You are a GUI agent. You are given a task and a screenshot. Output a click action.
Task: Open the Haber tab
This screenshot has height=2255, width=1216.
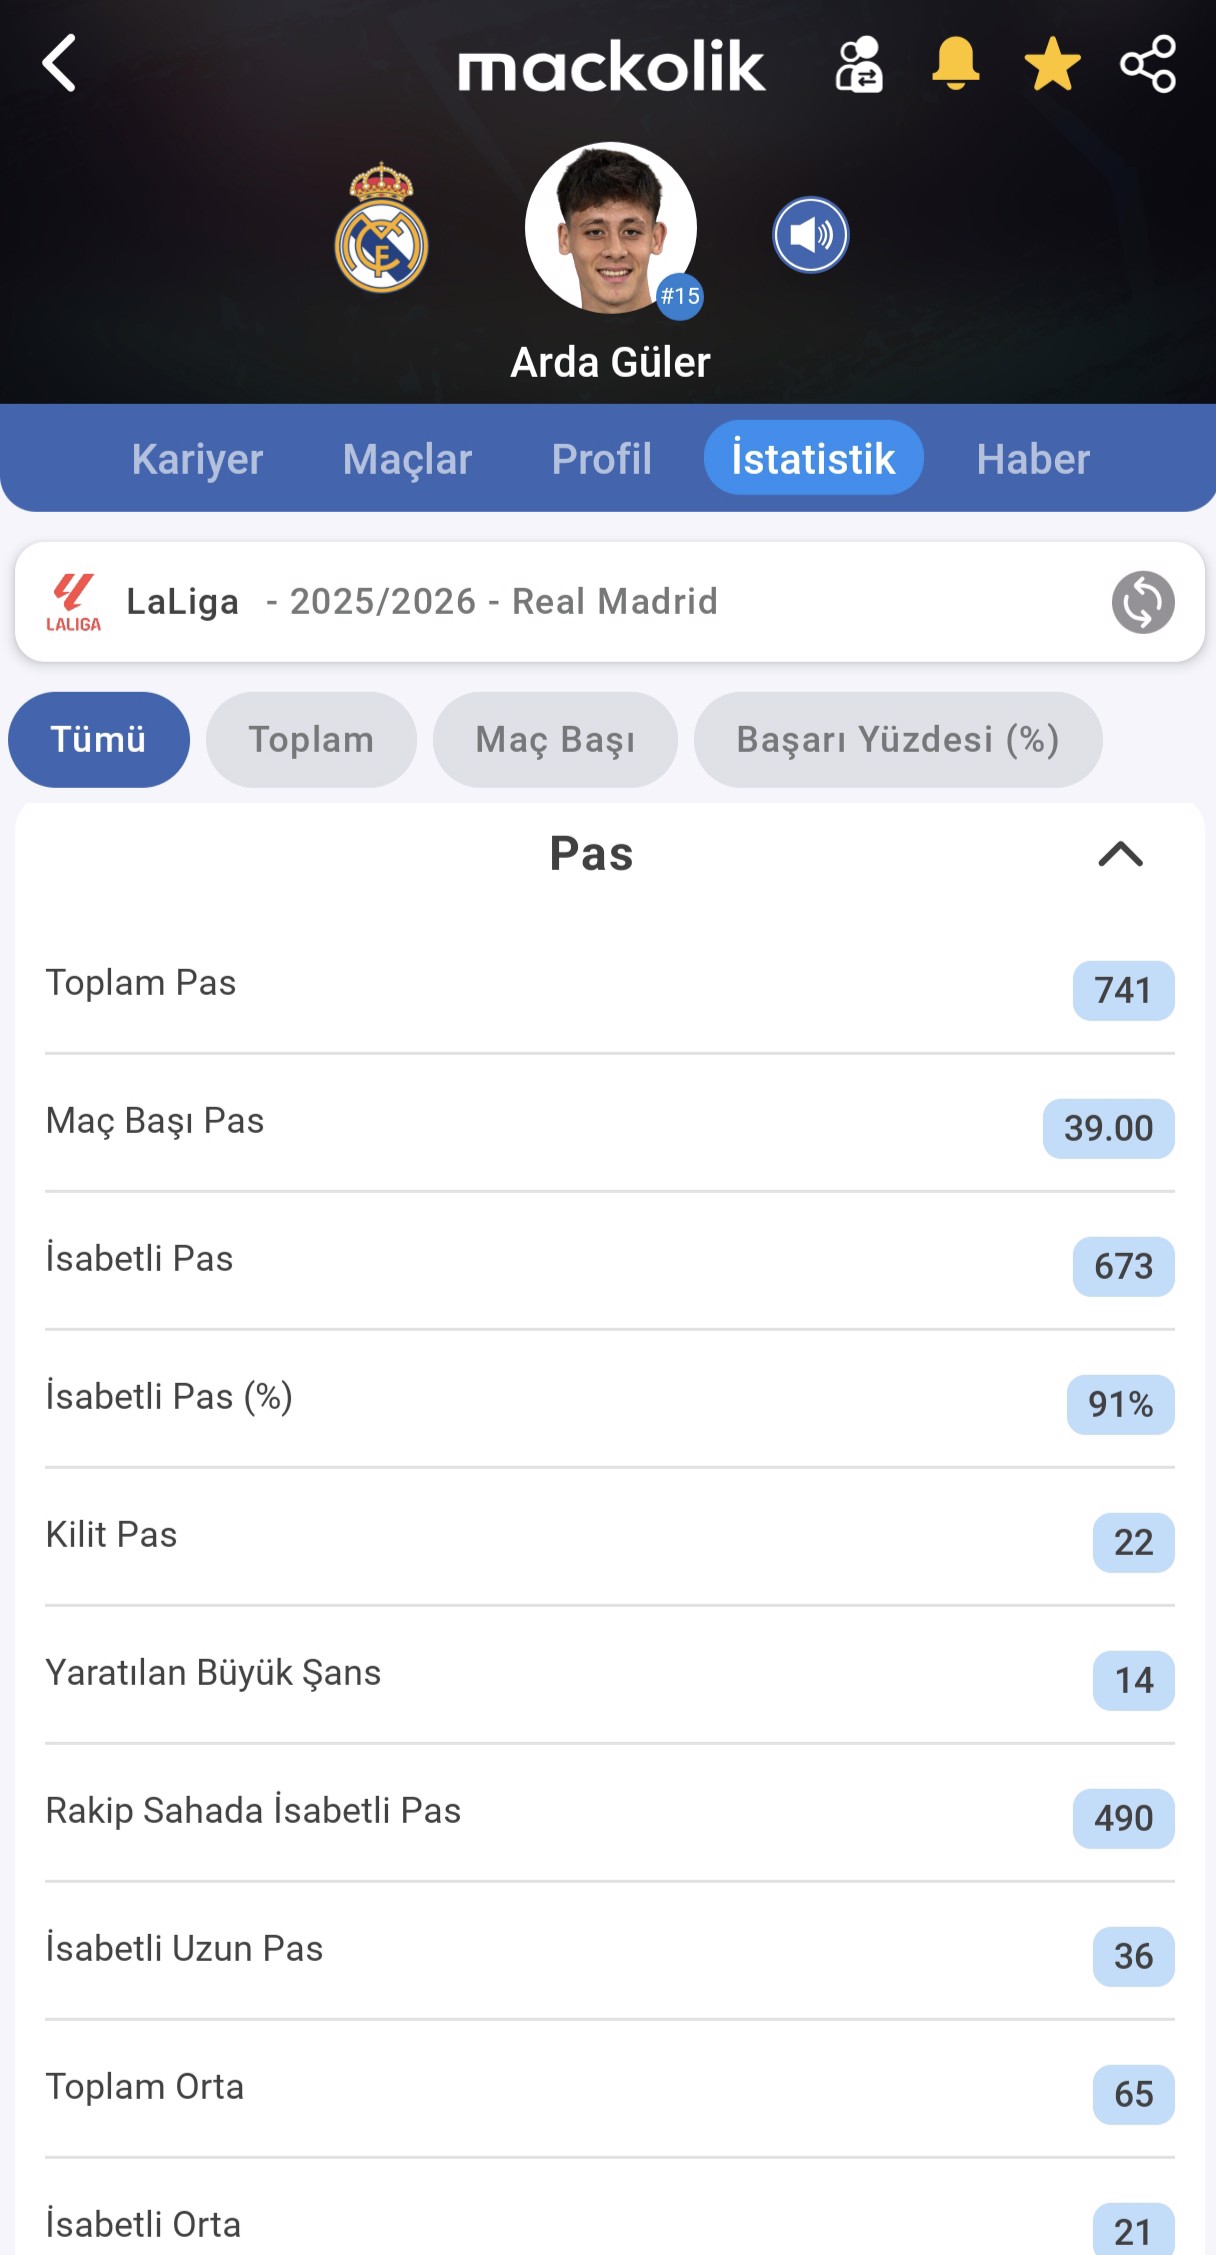(1033, 459)
